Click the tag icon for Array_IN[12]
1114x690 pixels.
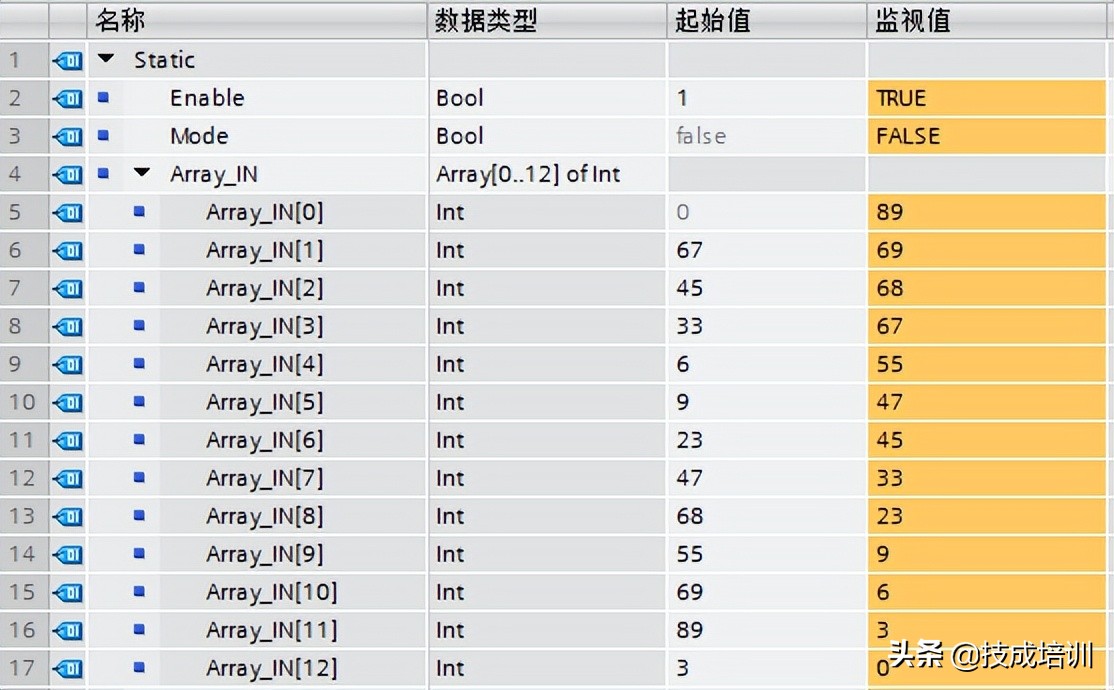point(65,668)
